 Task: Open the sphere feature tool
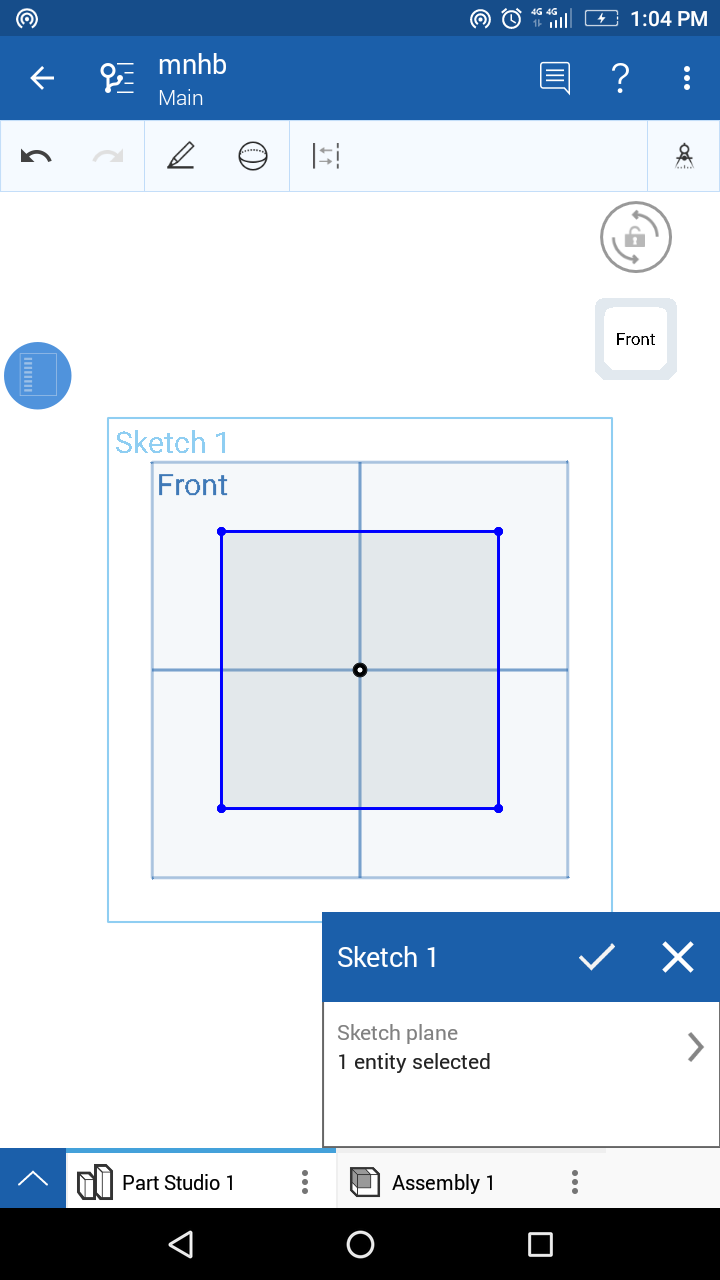(253, 156)
